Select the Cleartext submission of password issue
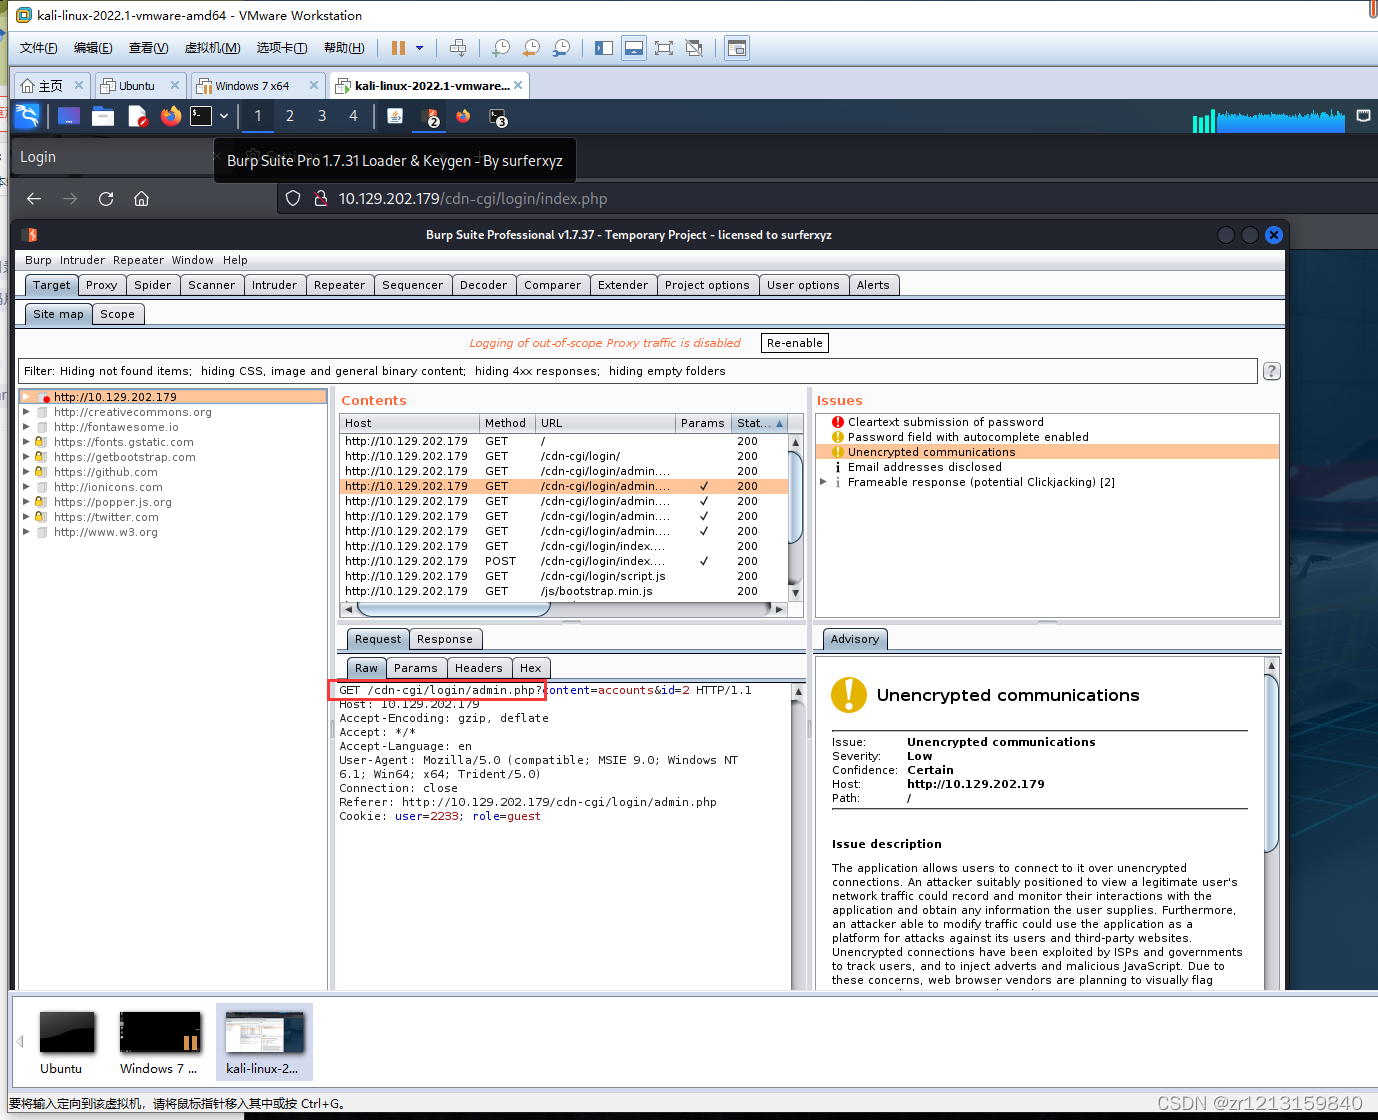The width and height of the screenshot is (1378, 1120). 945,422
